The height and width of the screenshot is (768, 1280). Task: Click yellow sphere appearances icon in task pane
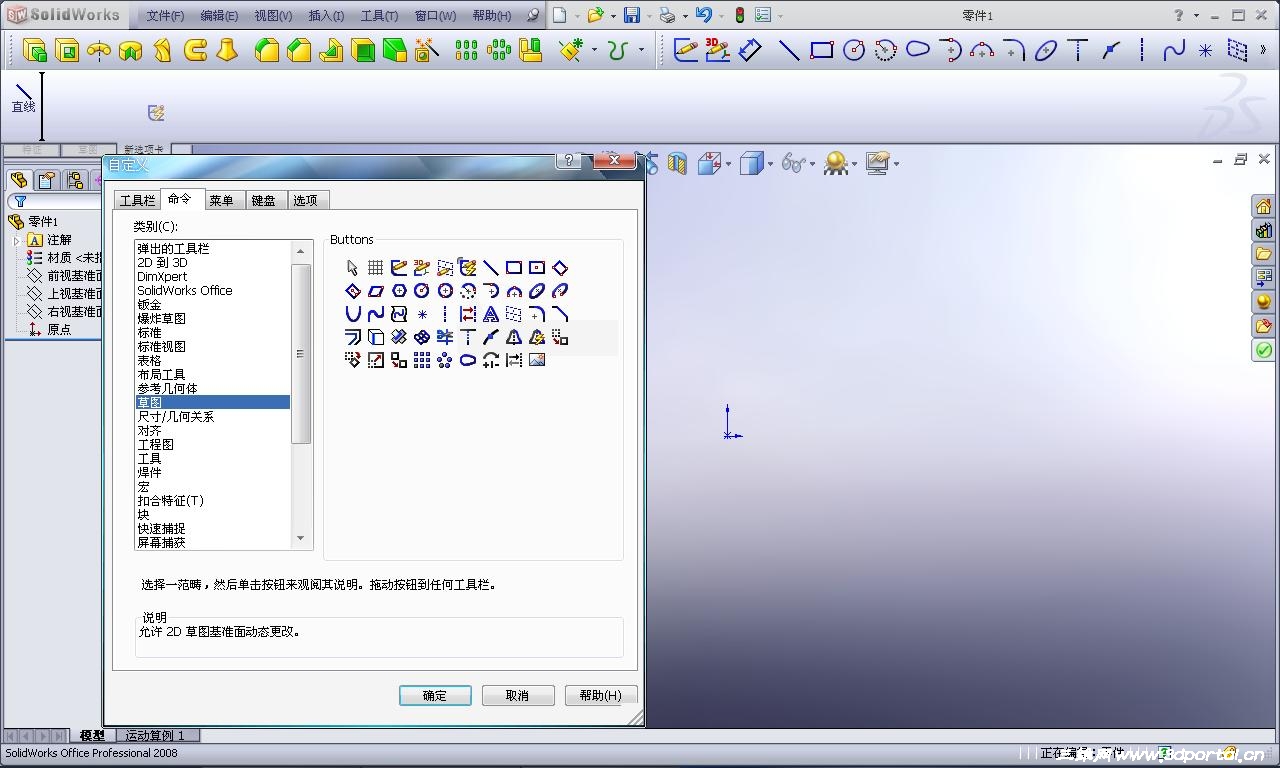tap(1264, 302)
